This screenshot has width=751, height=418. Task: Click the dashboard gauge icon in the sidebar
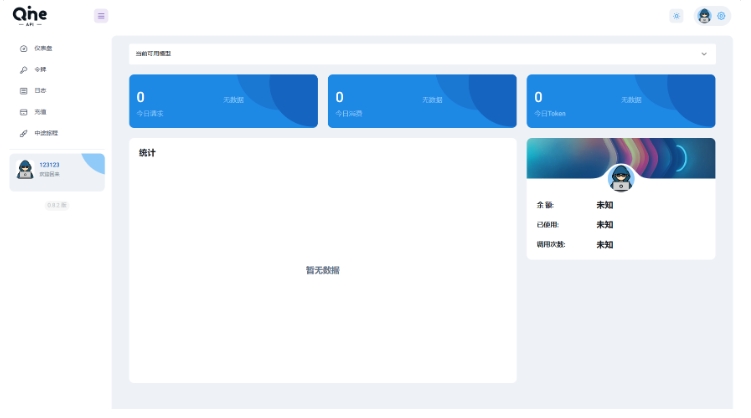23,48
